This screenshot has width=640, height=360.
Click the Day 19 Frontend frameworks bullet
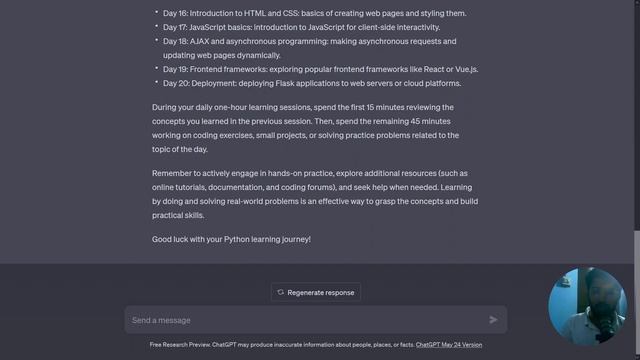tap(320, 69)
